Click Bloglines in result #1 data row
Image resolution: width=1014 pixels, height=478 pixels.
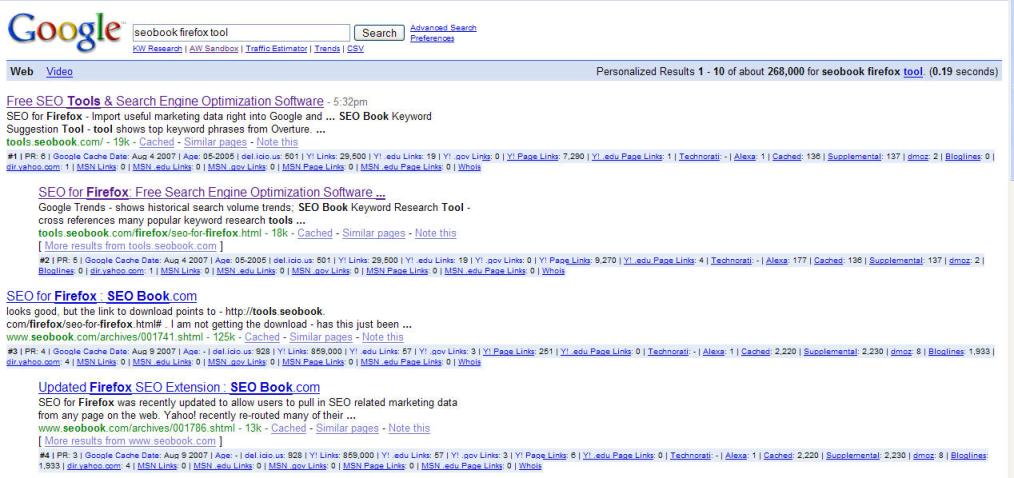coord(963,157)
